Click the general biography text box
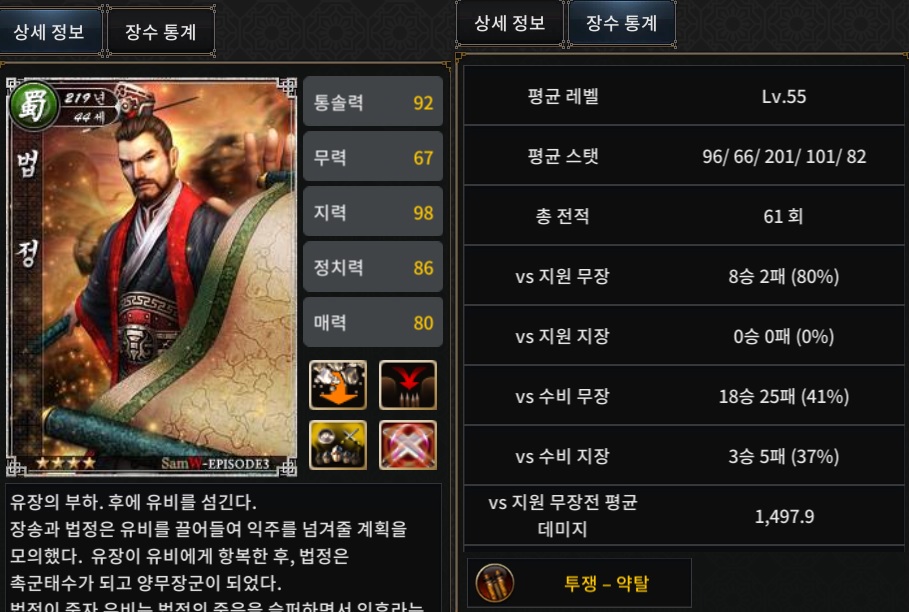The width and height of the screenshot is (909, 612). (224, 548)
